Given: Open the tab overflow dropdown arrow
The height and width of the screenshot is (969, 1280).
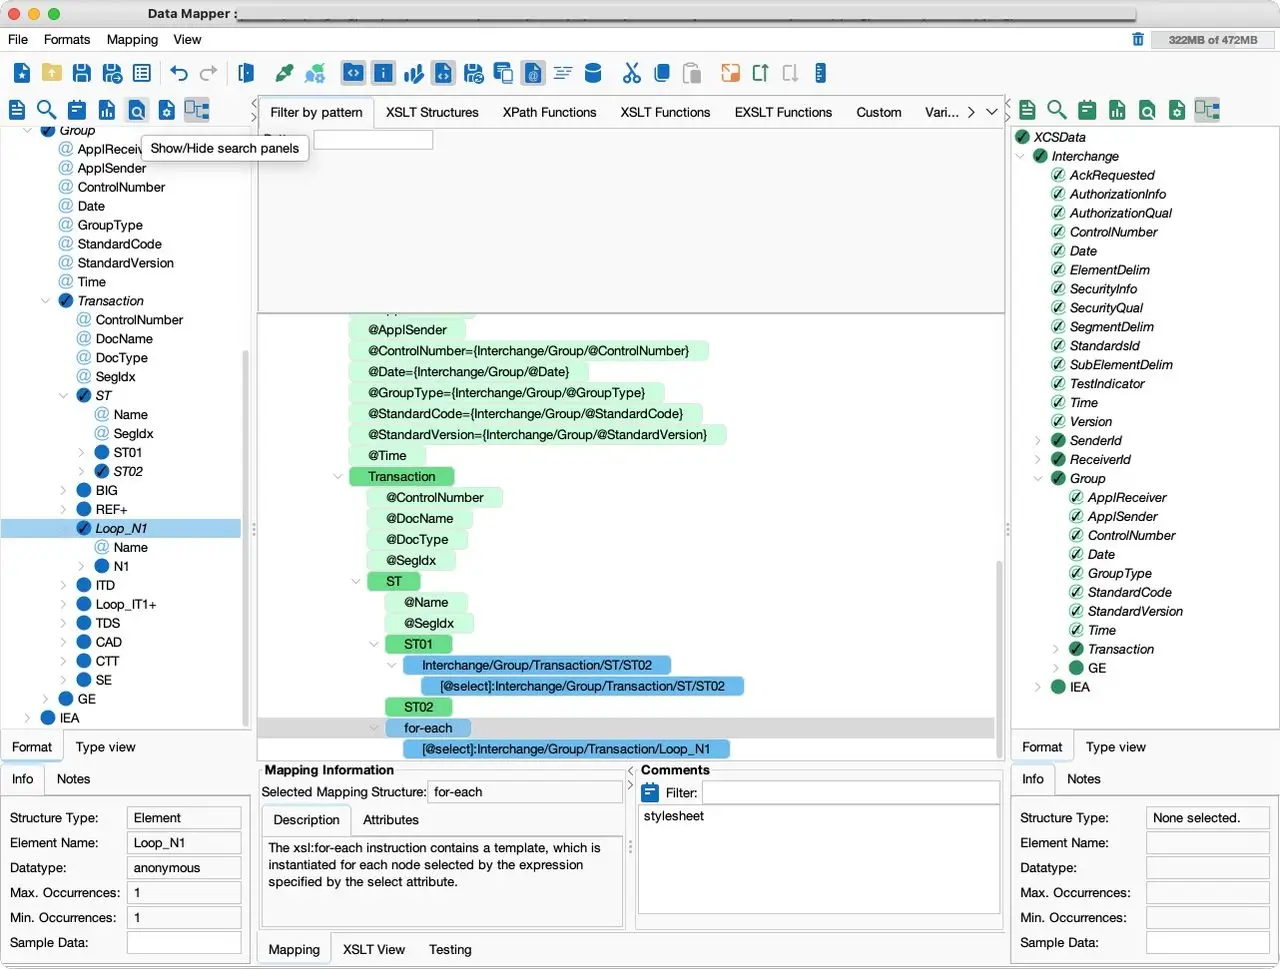Looking at the screenshot, I should 992,112.
